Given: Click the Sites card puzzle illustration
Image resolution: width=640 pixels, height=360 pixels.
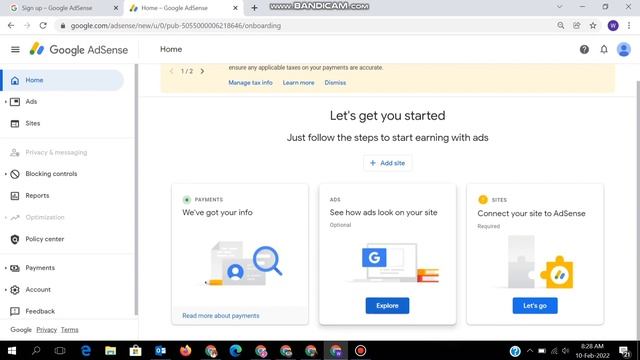Looking at the screenshot, I should (535, 262).
